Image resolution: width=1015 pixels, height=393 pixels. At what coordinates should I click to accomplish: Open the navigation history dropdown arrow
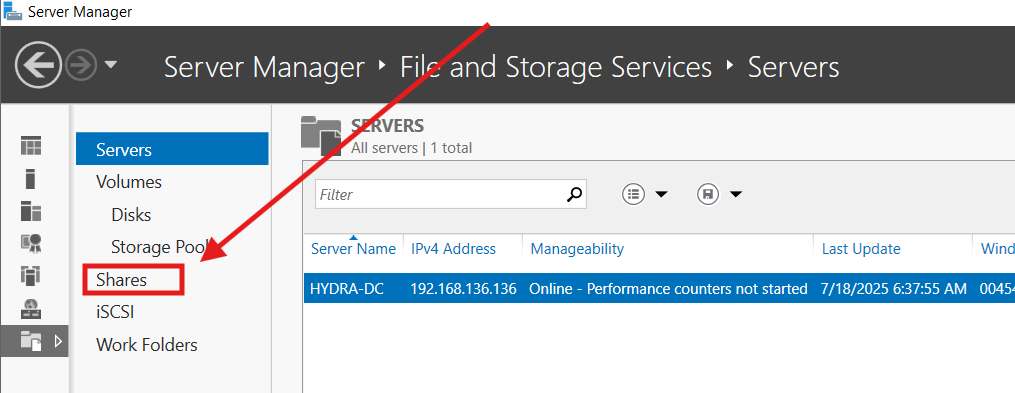[x=111, y=65]
